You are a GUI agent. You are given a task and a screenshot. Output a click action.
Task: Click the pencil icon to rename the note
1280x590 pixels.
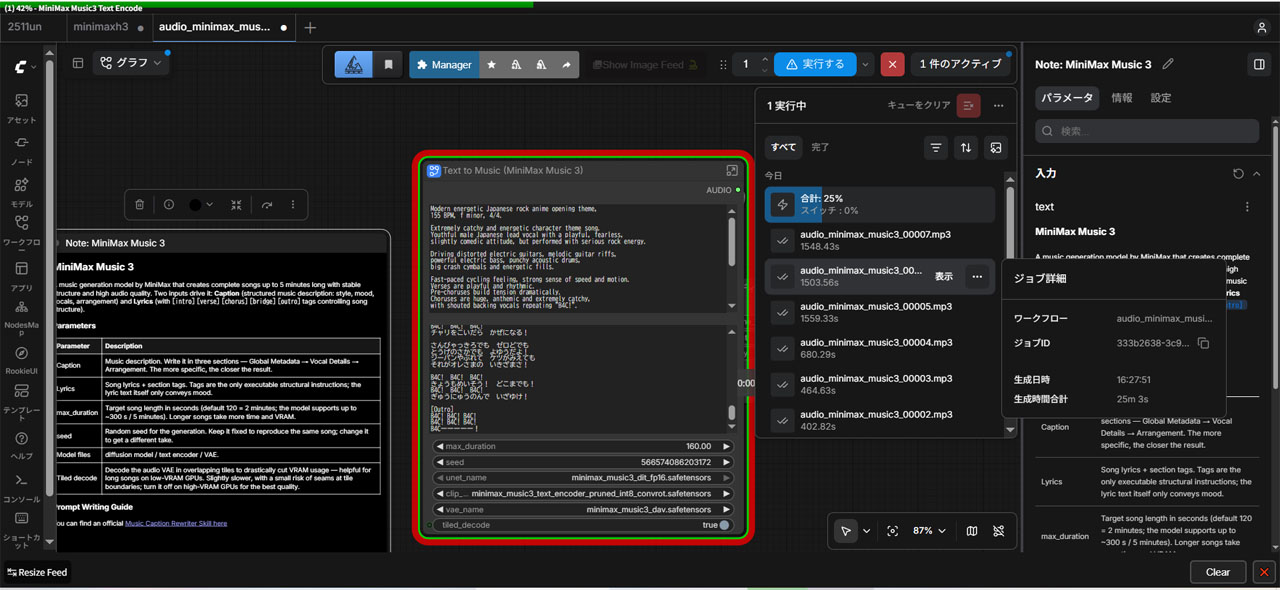pos(1167,64)
